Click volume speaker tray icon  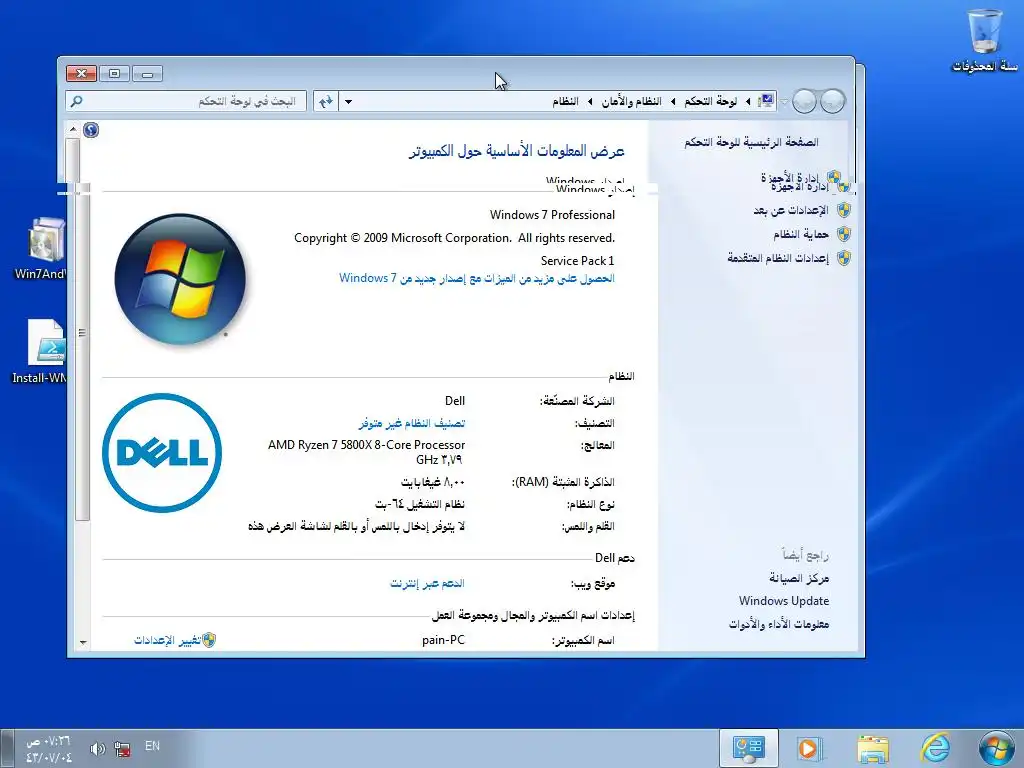97,748
